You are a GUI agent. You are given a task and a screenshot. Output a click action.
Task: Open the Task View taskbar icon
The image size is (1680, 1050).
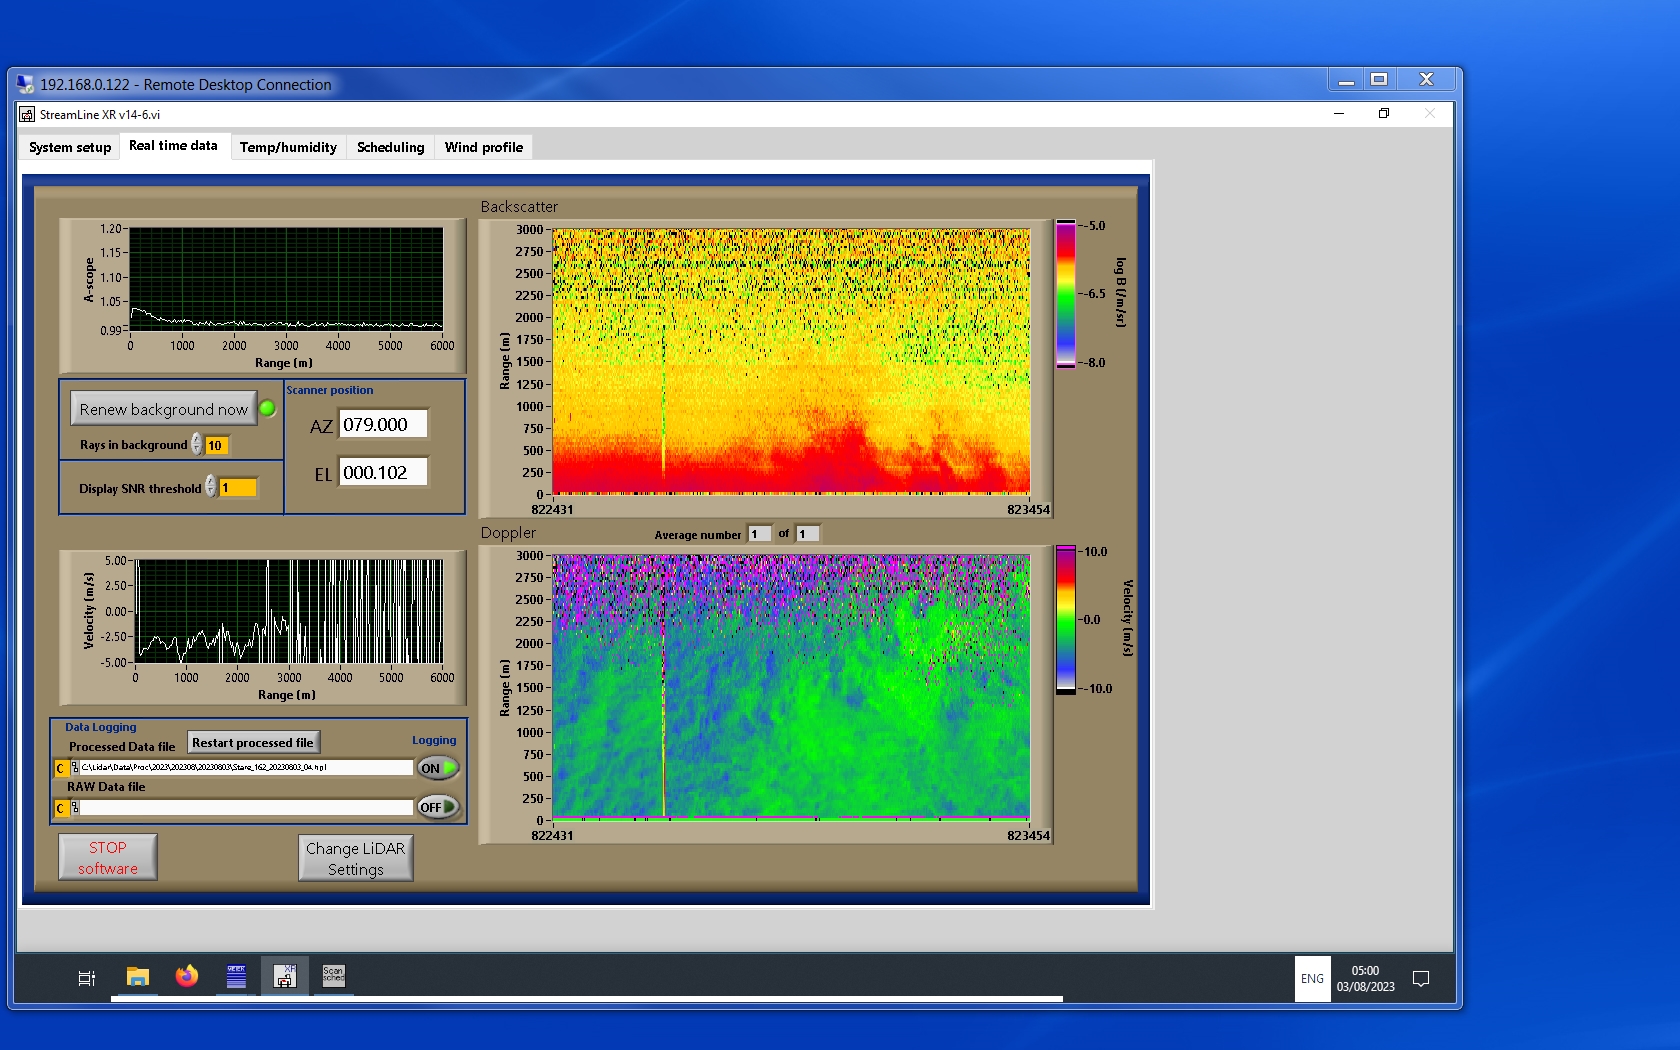tap(87, 978)
